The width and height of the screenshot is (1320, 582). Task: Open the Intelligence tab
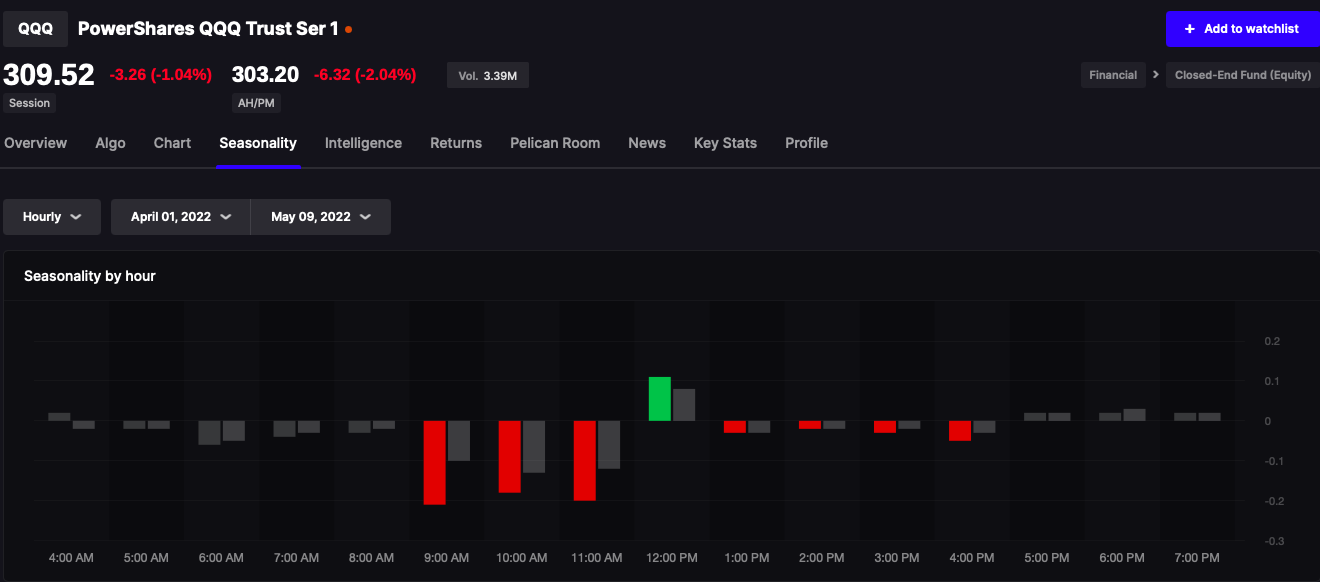tap(363, 143)
